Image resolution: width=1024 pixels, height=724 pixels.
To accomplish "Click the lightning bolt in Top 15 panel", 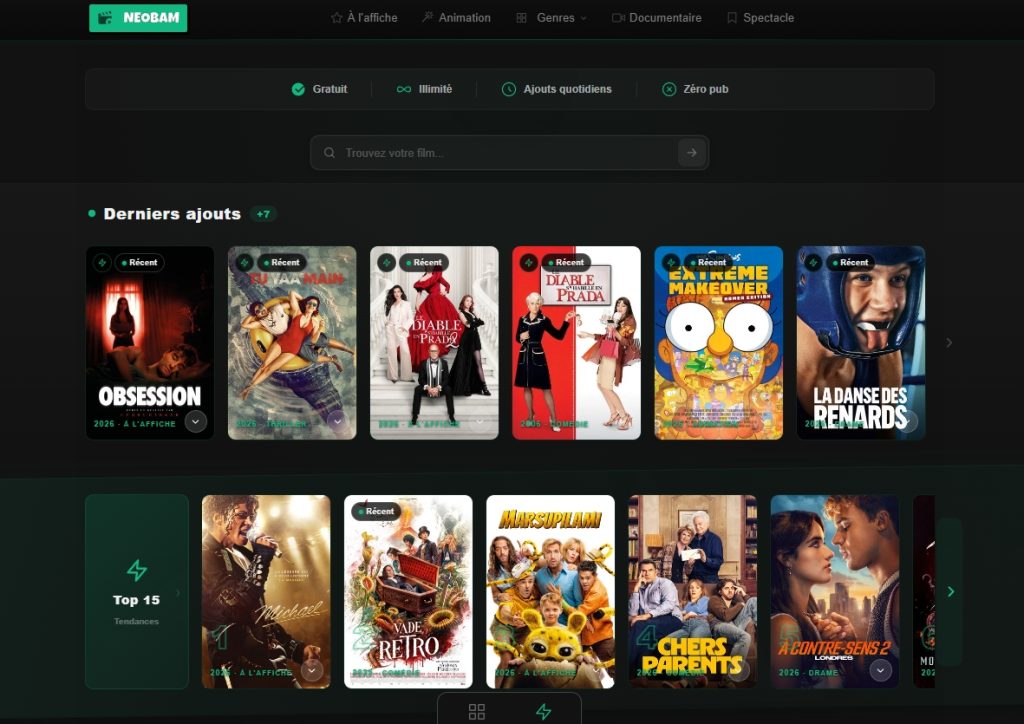I will [136, 570].
